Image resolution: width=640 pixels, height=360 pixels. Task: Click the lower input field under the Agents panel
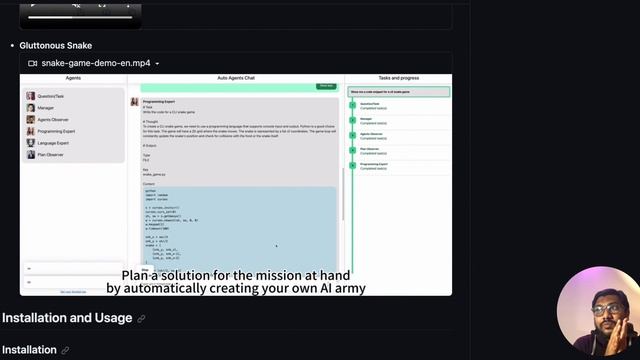[x=73, y=282]
